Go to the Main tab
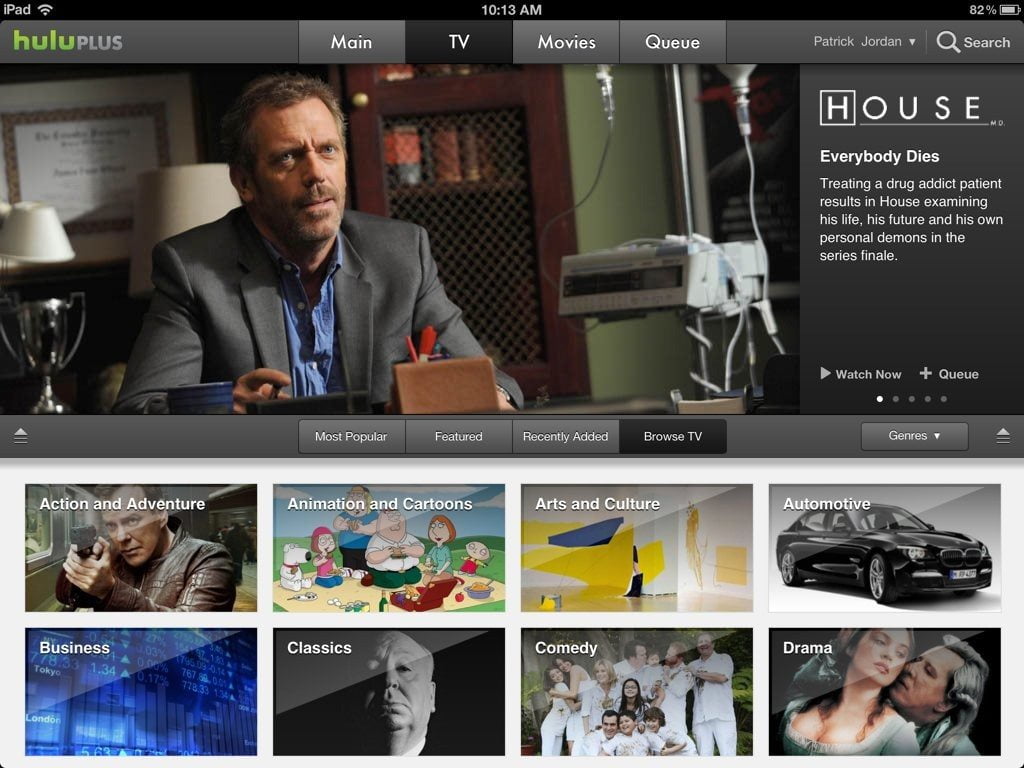 (x=351, y=42)
